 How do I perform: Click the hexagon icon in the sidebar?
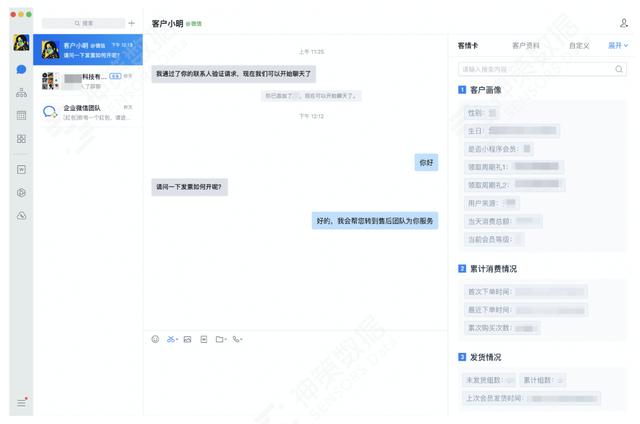21,193
